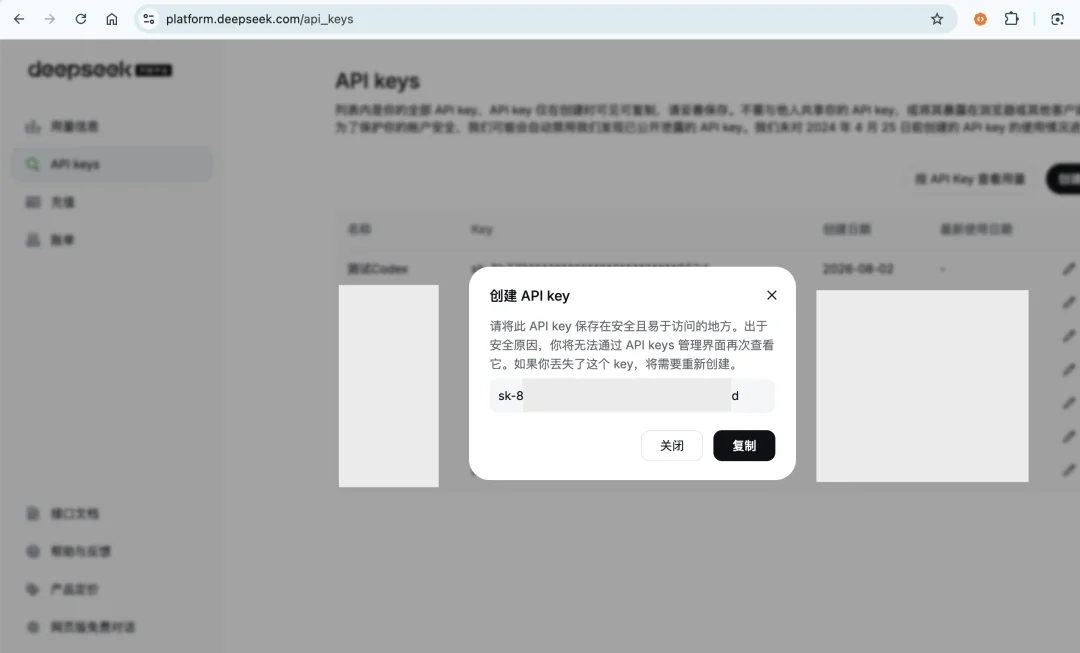Click the 测试Codex key name cell
The image size is (1080, 653).
coord(377,269)
